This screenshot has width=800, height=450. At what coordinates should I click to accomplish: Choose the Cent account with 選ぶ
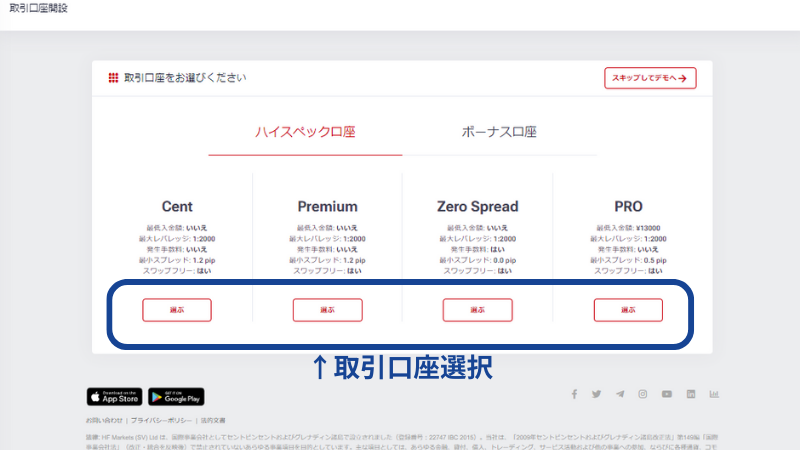click(x=177, y=310)
